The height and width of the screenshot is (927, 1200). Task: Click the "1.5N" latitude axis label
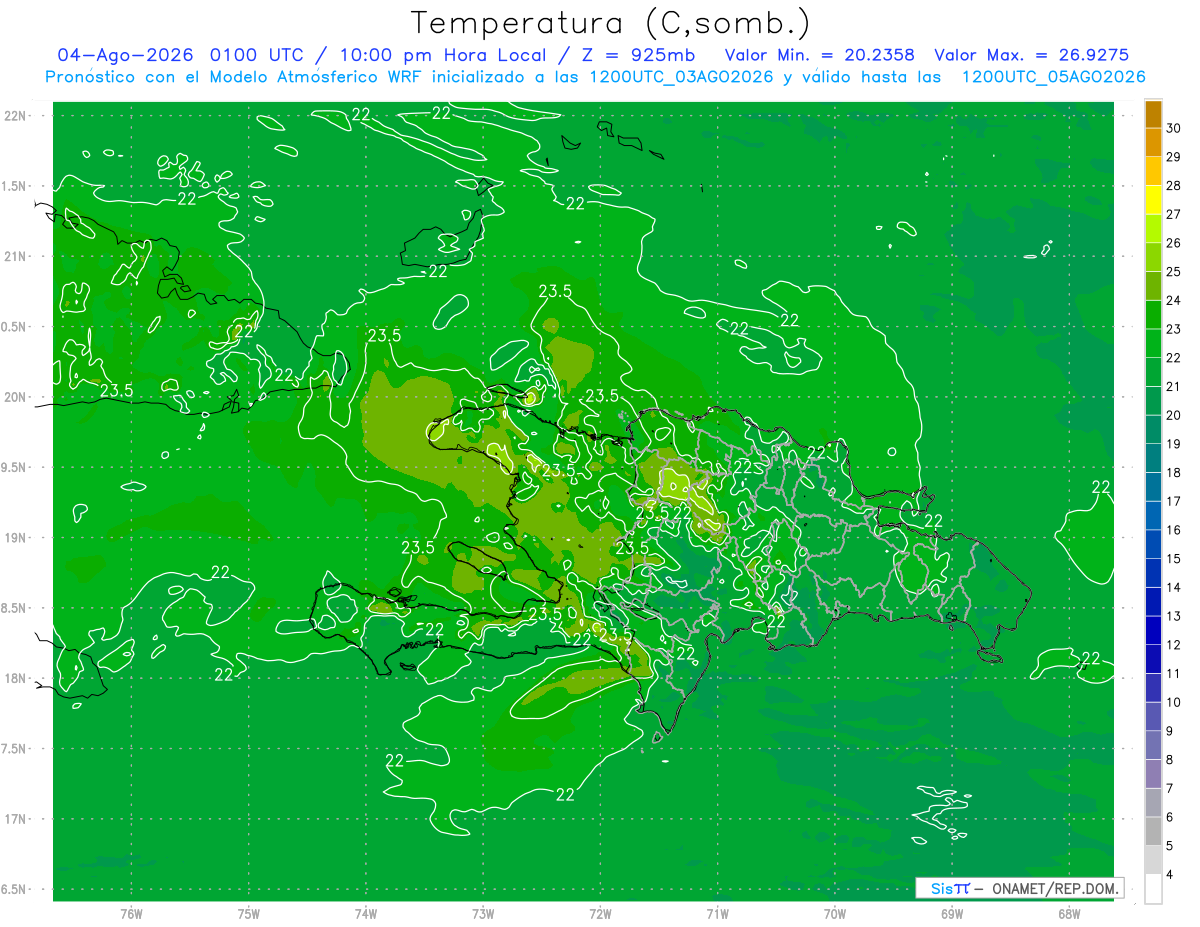point(15,186)
